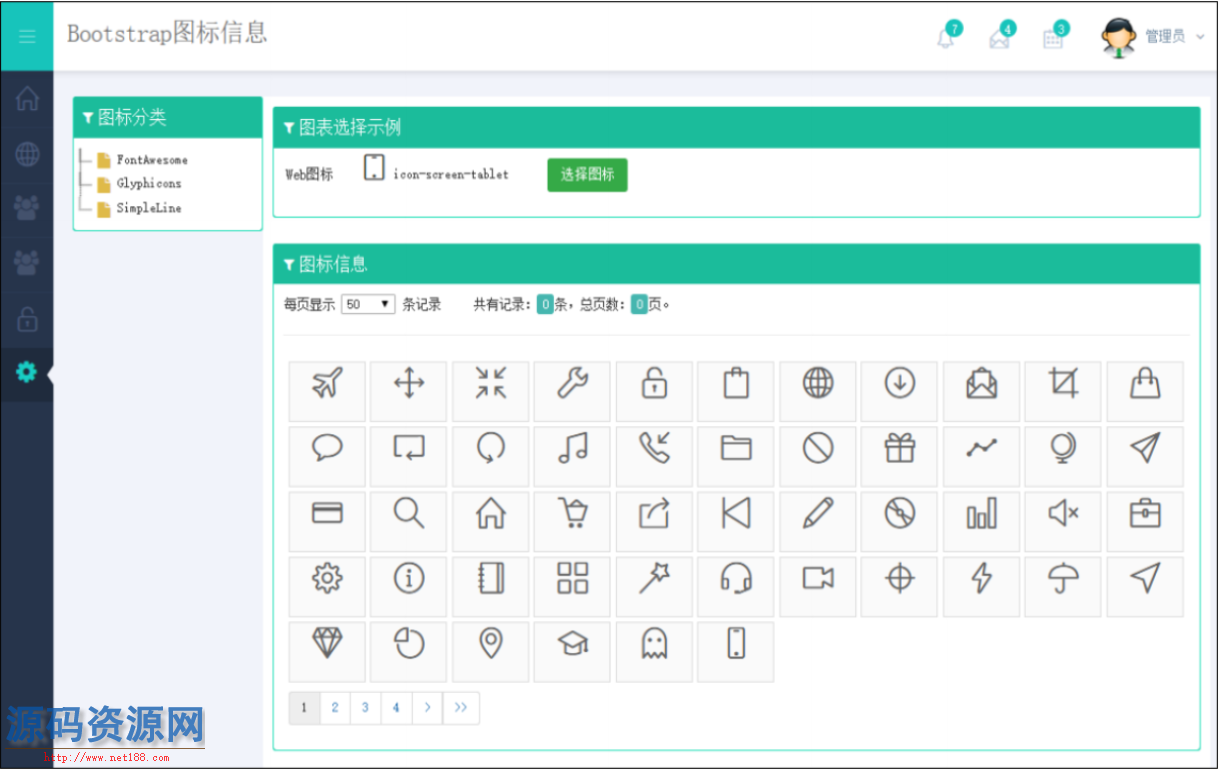Select the video camera icon tile
The width and height of the screenshot is (1220, 770).
818,586
